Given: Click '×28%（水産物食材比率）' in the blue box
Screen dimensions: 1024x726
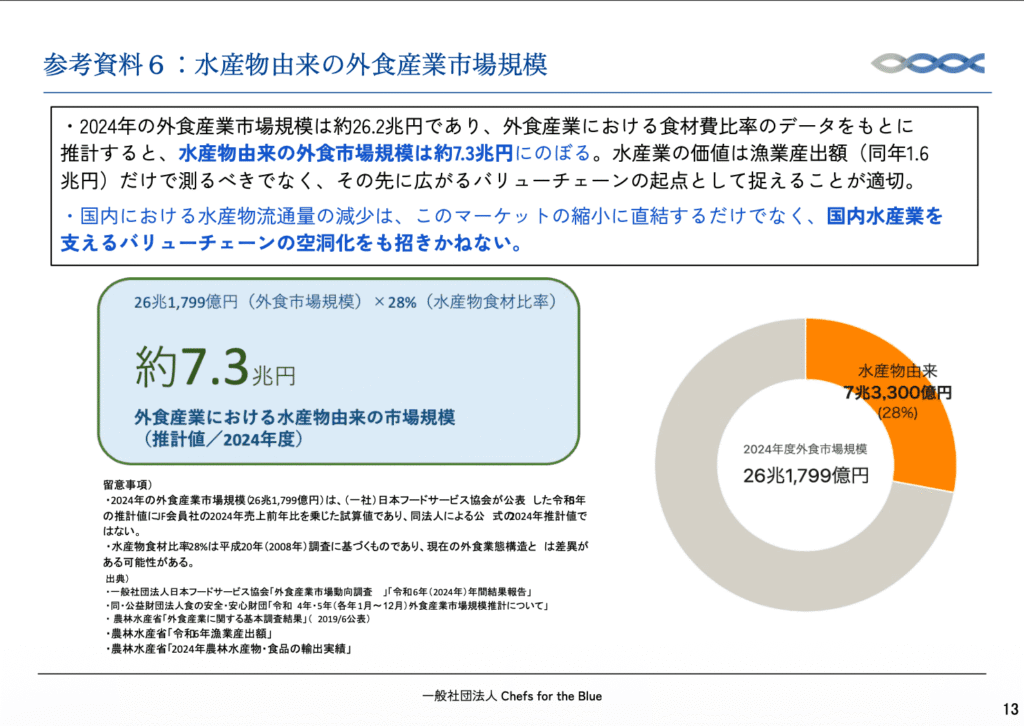Looking at the screenshot, I should click(466, 302).
